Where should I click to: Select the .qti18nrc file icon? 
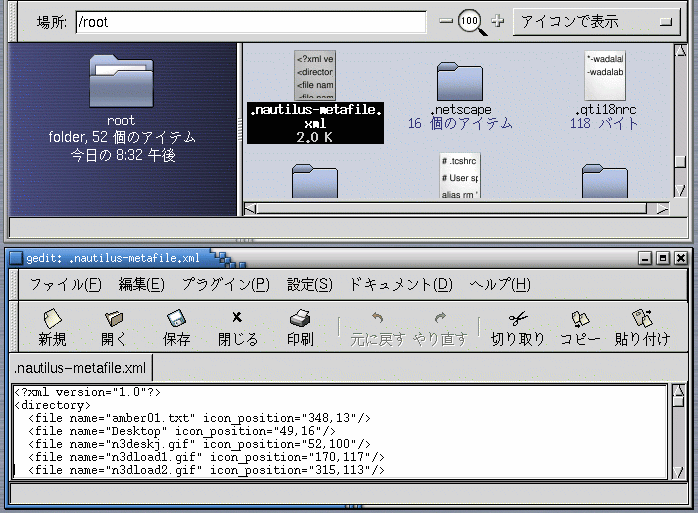coord(605,76)
